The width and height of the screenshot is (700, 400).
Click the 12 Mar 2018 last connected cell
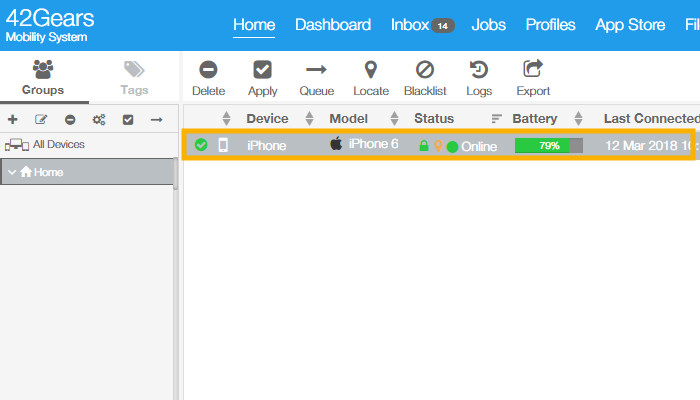click(x=650, y=146)
